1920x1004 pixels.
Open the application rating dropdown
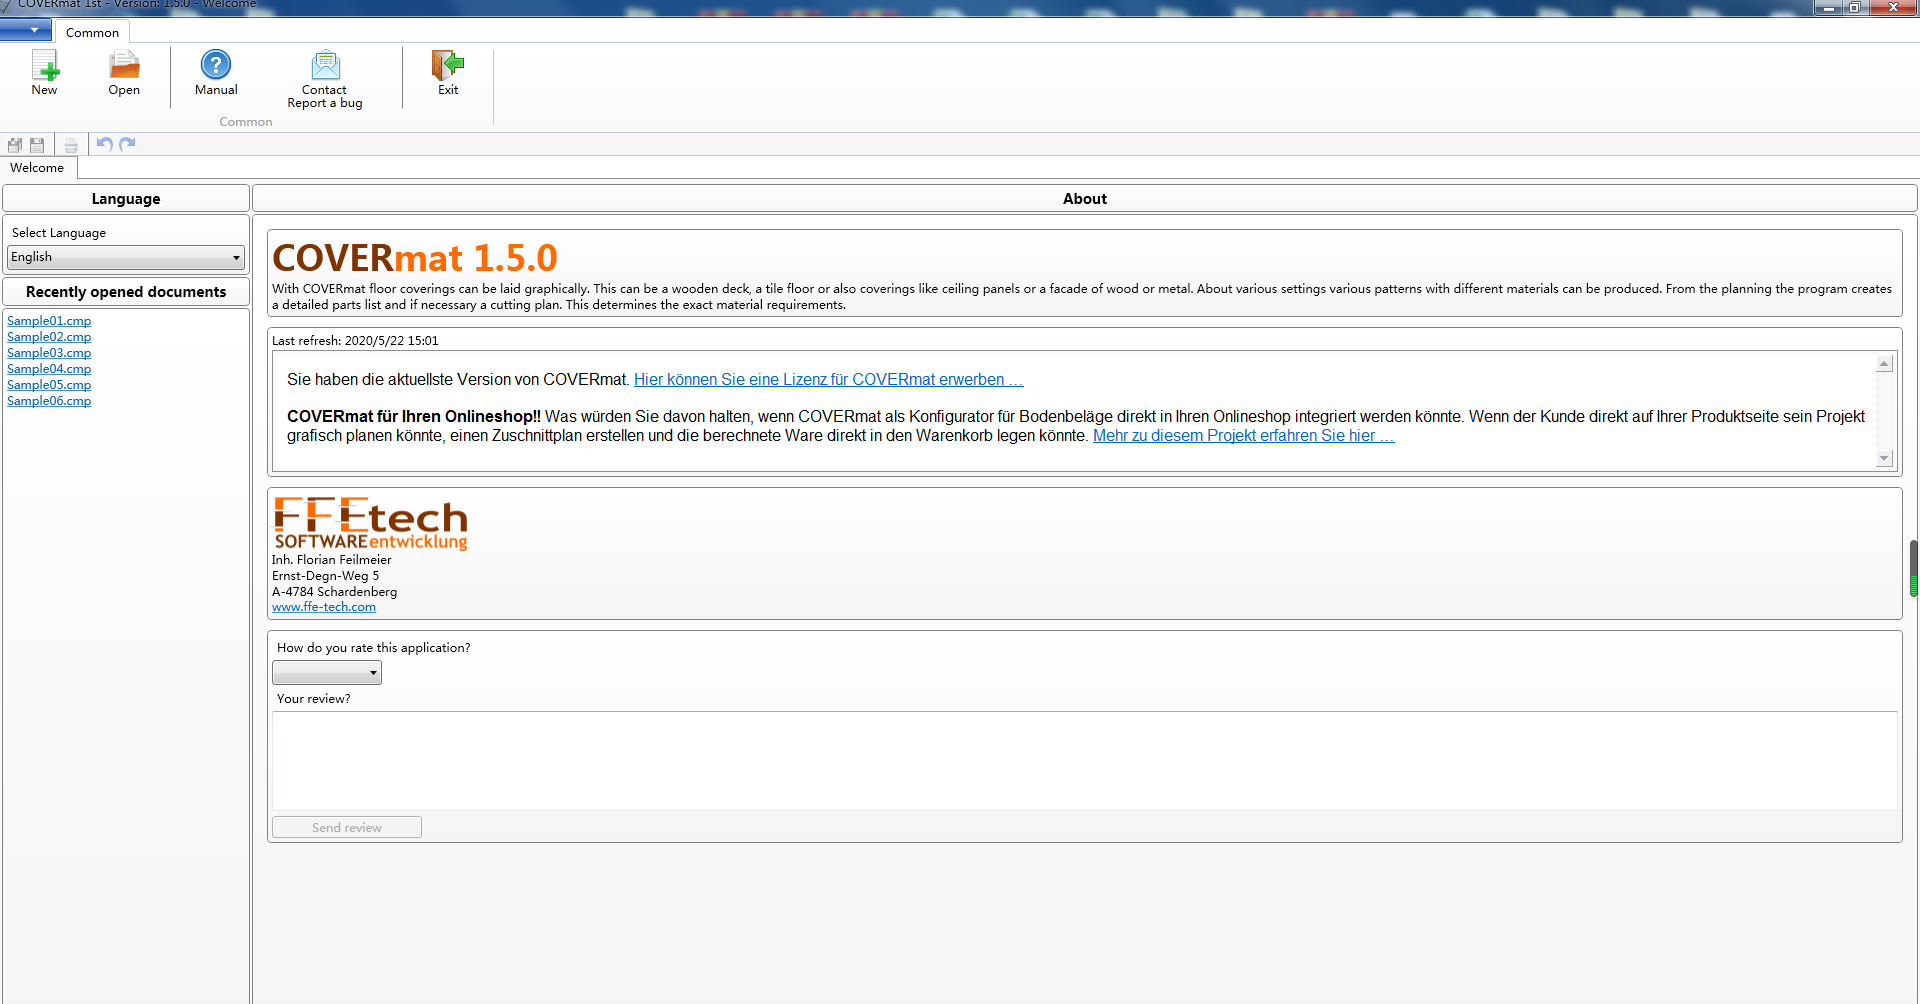pyautogui.click(x=327, y=673)
